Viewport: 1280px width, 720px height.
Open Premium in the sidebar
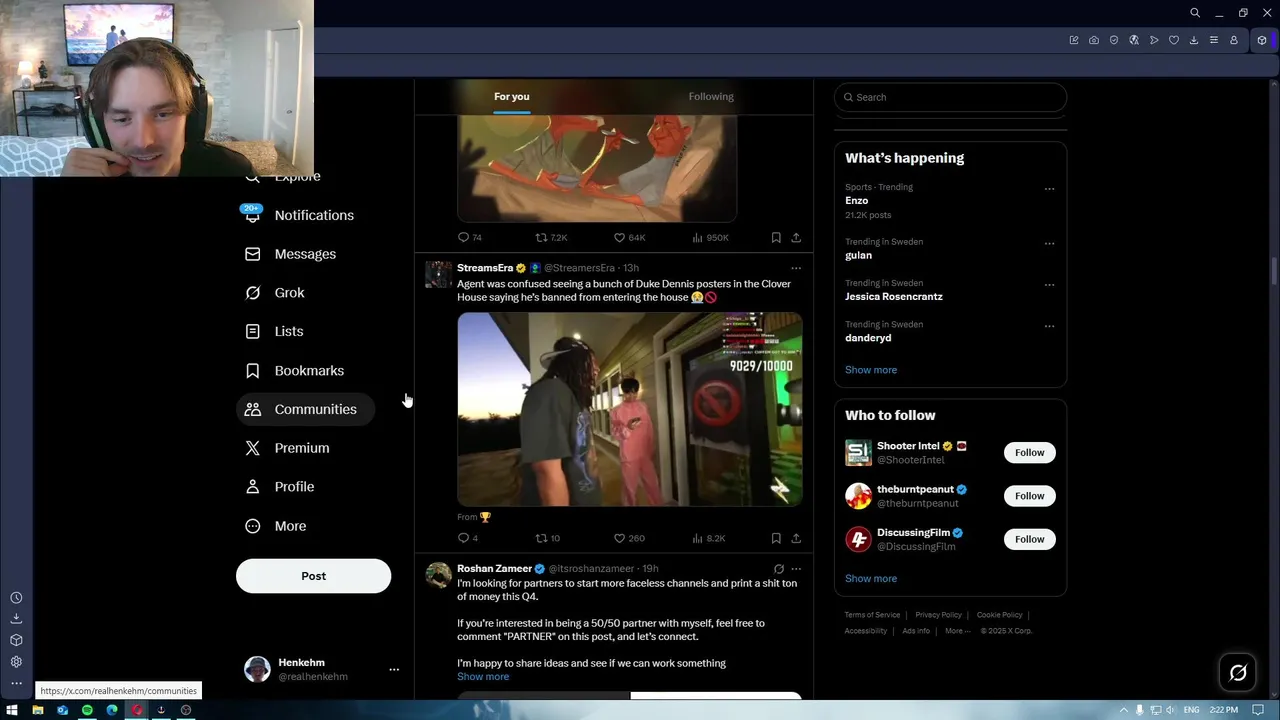pyautogui.click(x=288, y=448)
